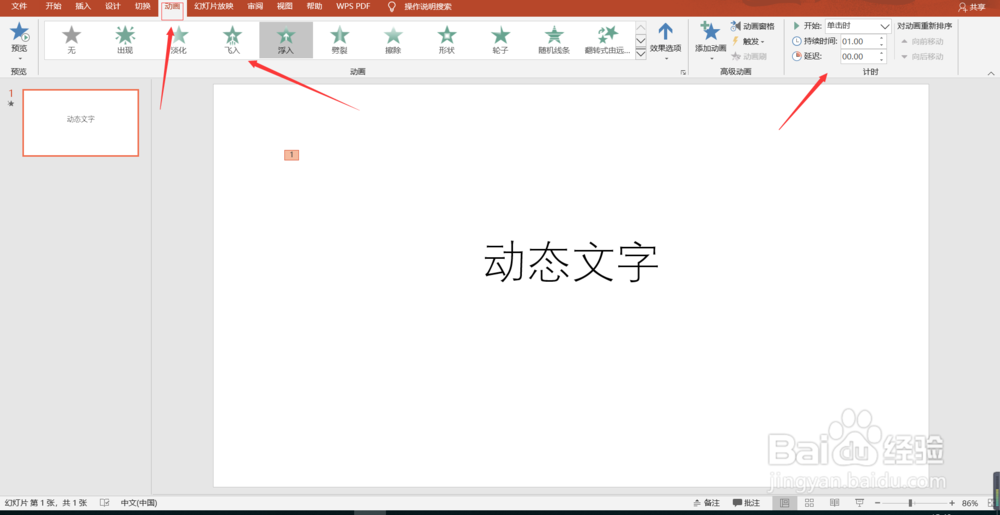Click zoom out minus button
The image size is (1000, 515).
click(877, 503)
